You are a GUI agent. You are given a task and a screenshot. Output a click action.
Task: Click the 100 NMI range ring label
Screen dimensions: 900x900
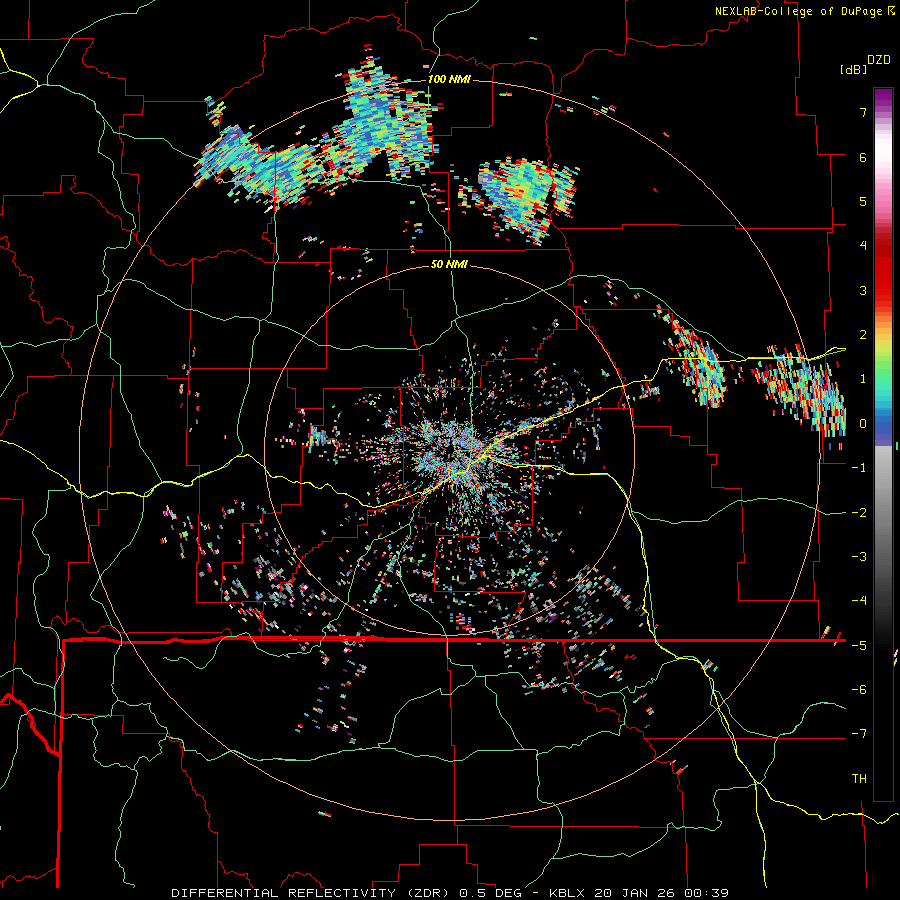click(449, 79)
